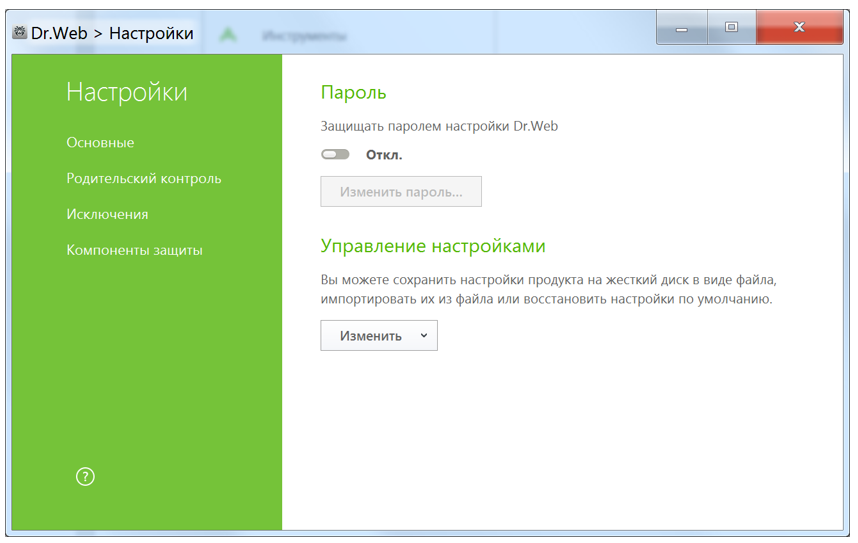Click the Настройки sidebar title
The width and height of the screenshot is (858, 543).
click(x=127, y=92)
